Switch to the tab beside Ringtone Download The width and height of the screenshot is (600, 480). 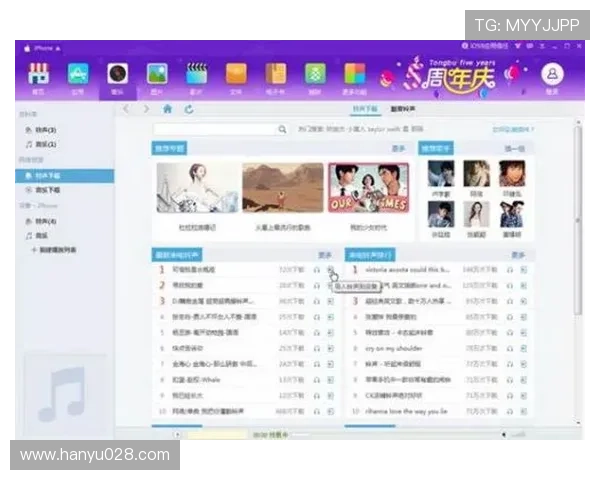403,109
